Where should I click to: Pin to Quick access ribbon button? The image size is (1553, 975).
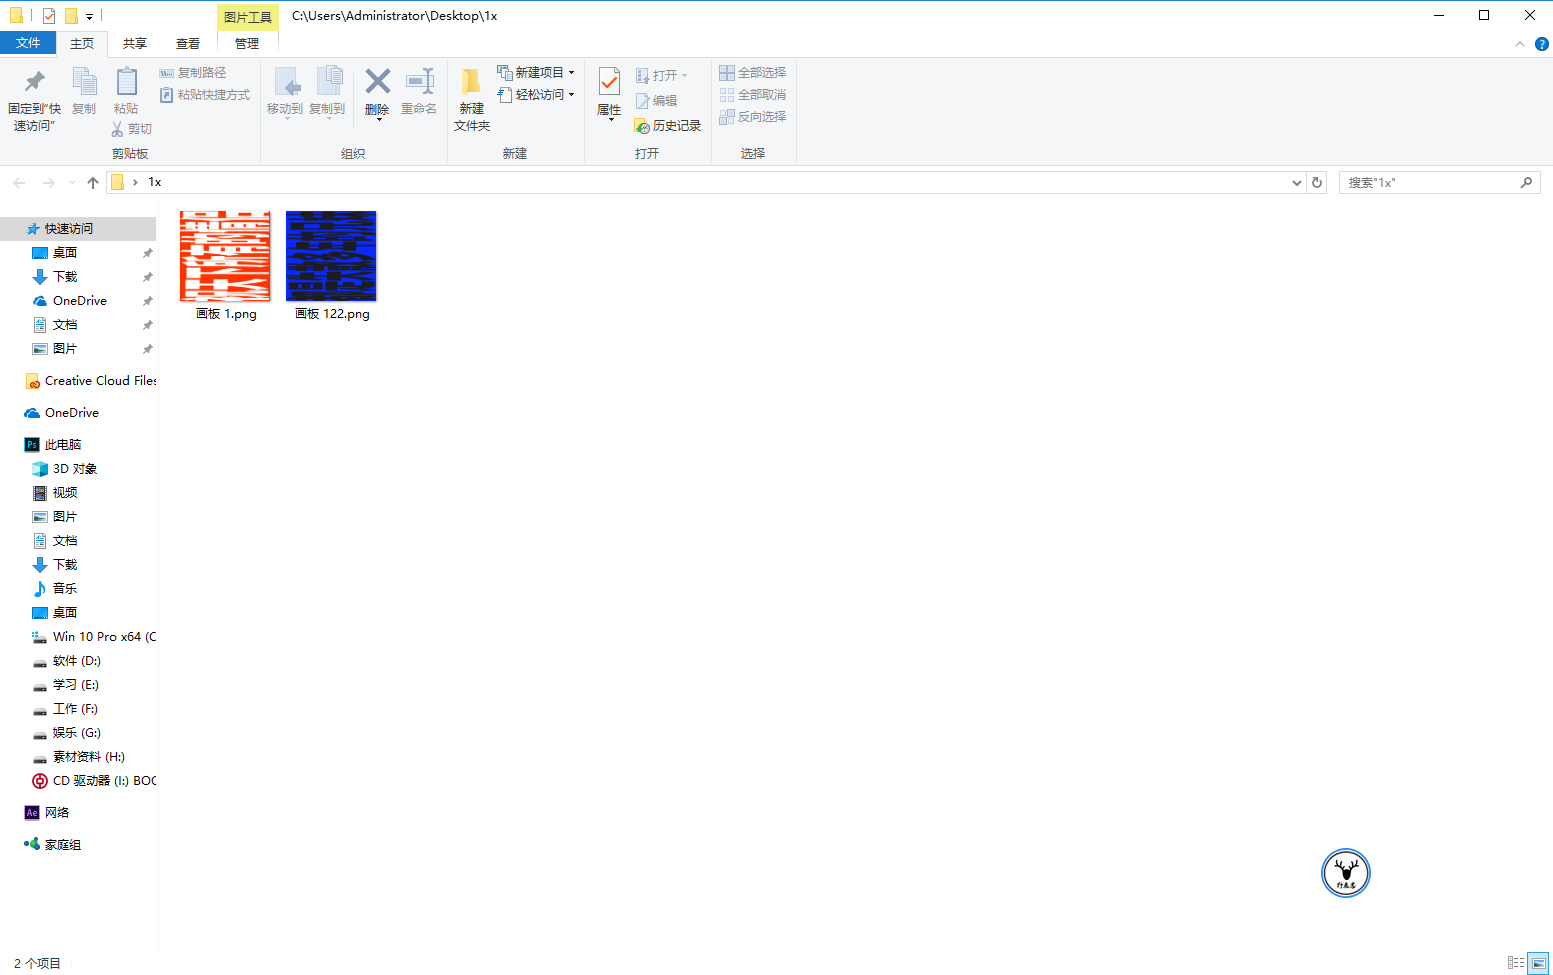click(34, 99)
